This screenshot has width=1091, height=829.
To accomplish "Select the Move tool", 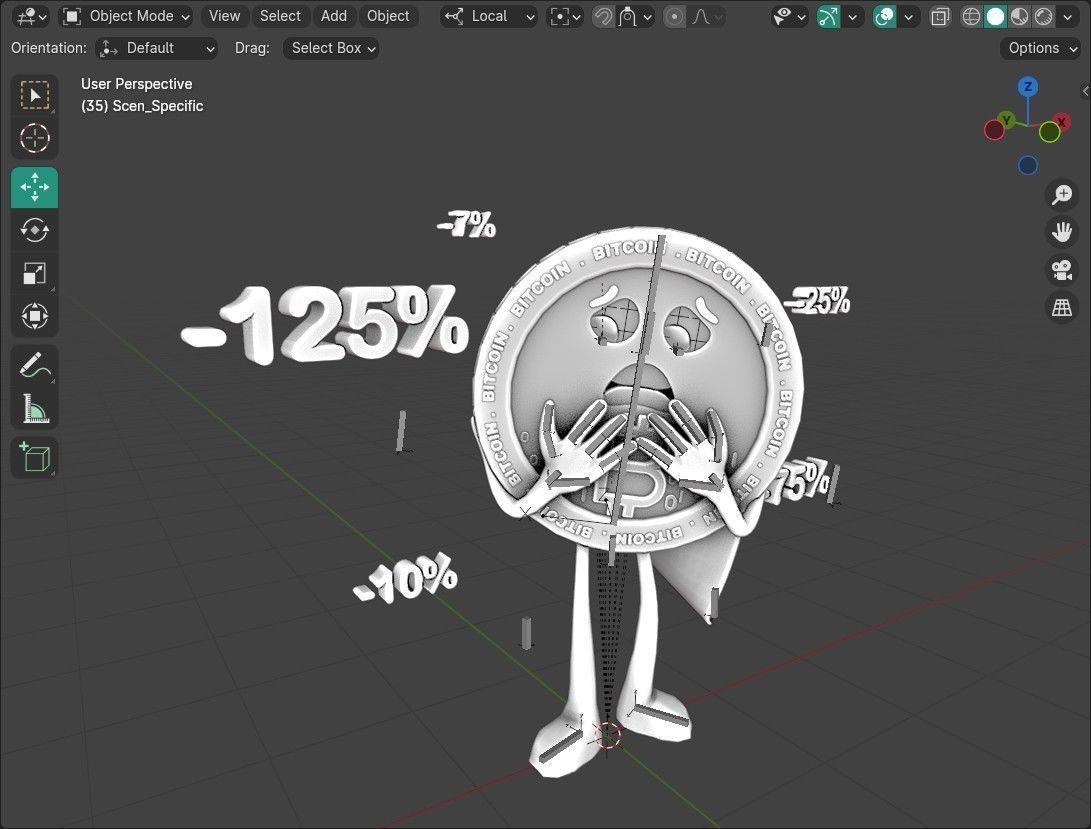I will [x=34, y=187].
